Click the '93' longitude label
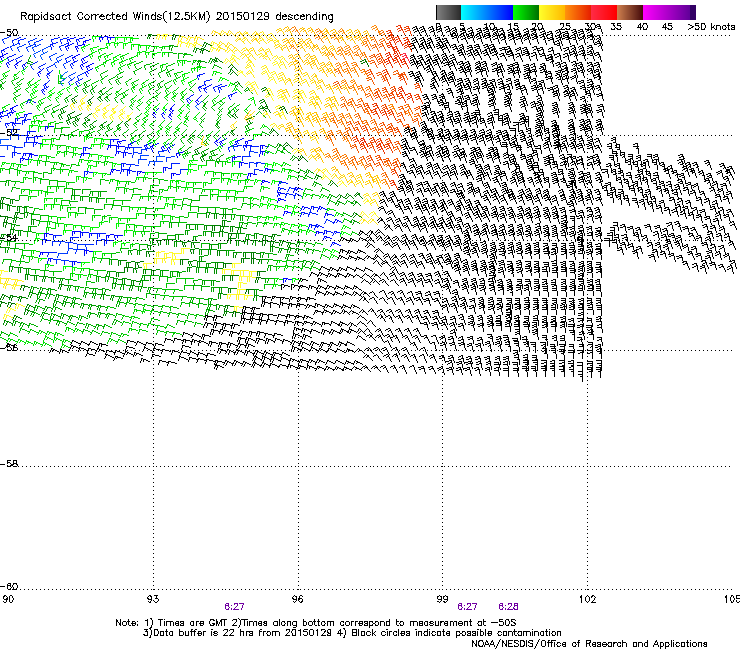Viewport: 740px width, 650px height. click(153, 599)
